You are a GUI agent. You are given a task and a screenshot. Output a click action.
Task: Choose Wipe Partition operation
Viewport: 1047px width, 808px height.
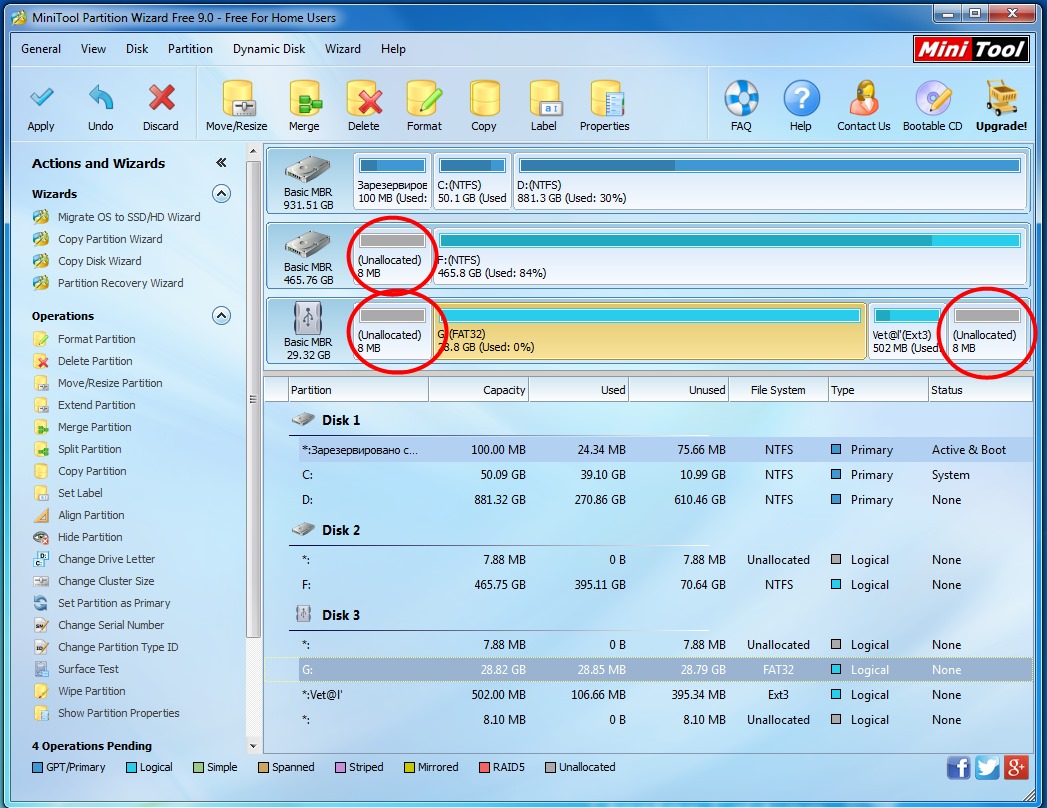[79, 691]
